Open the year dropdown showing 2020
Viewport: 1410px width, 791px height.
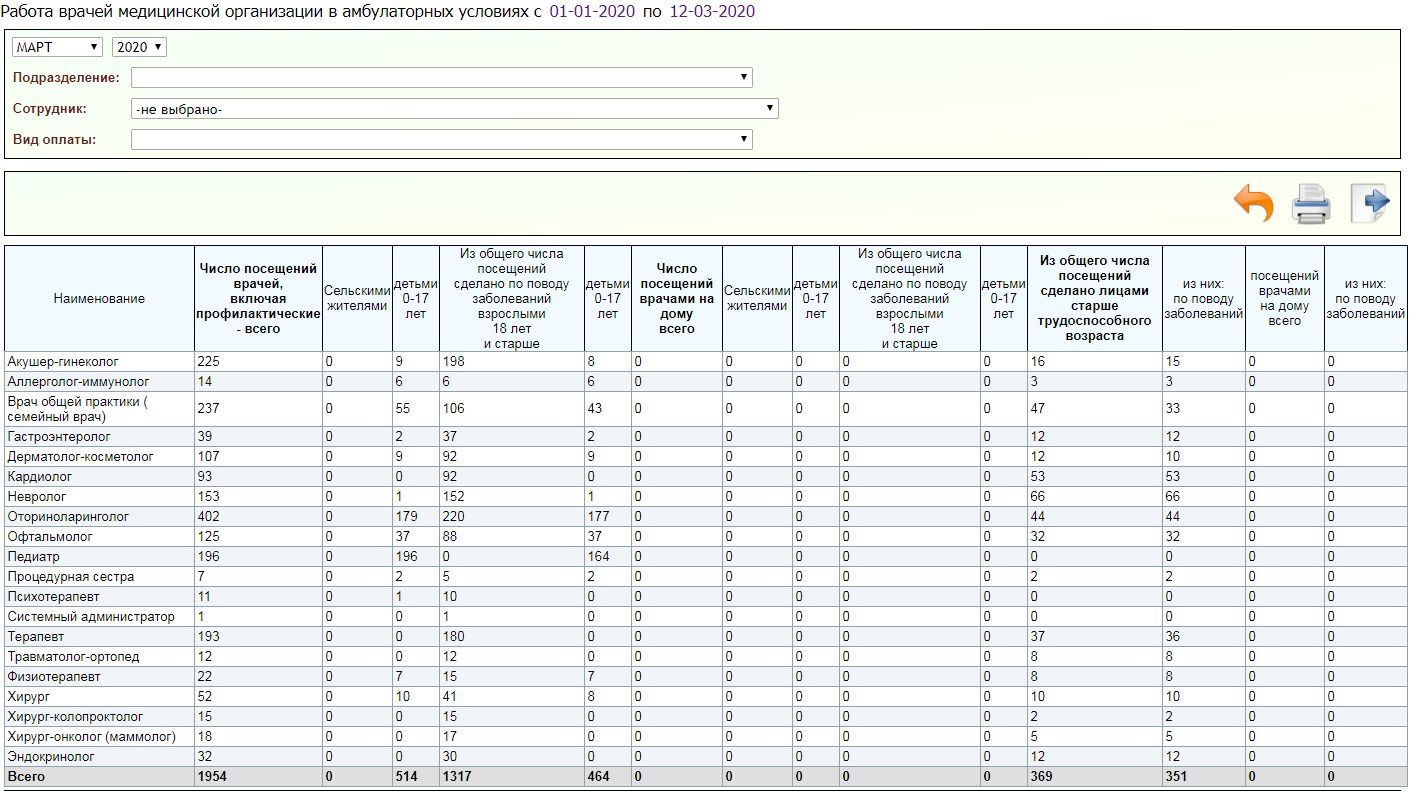click(x=139, y=47)
